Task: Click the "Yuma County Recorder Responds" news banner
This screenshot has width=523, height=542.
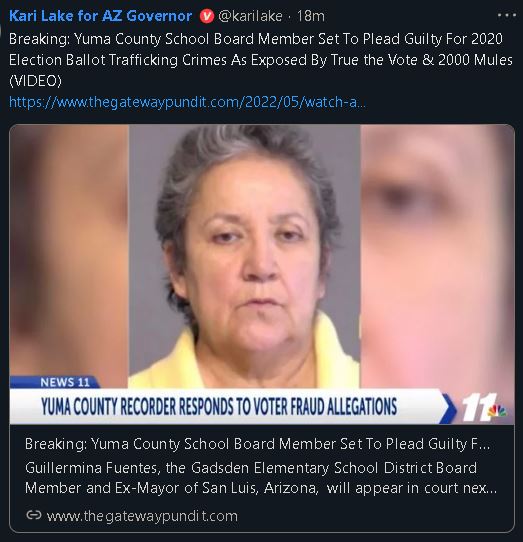Action: pyautogui.click(x=219, y=406)
